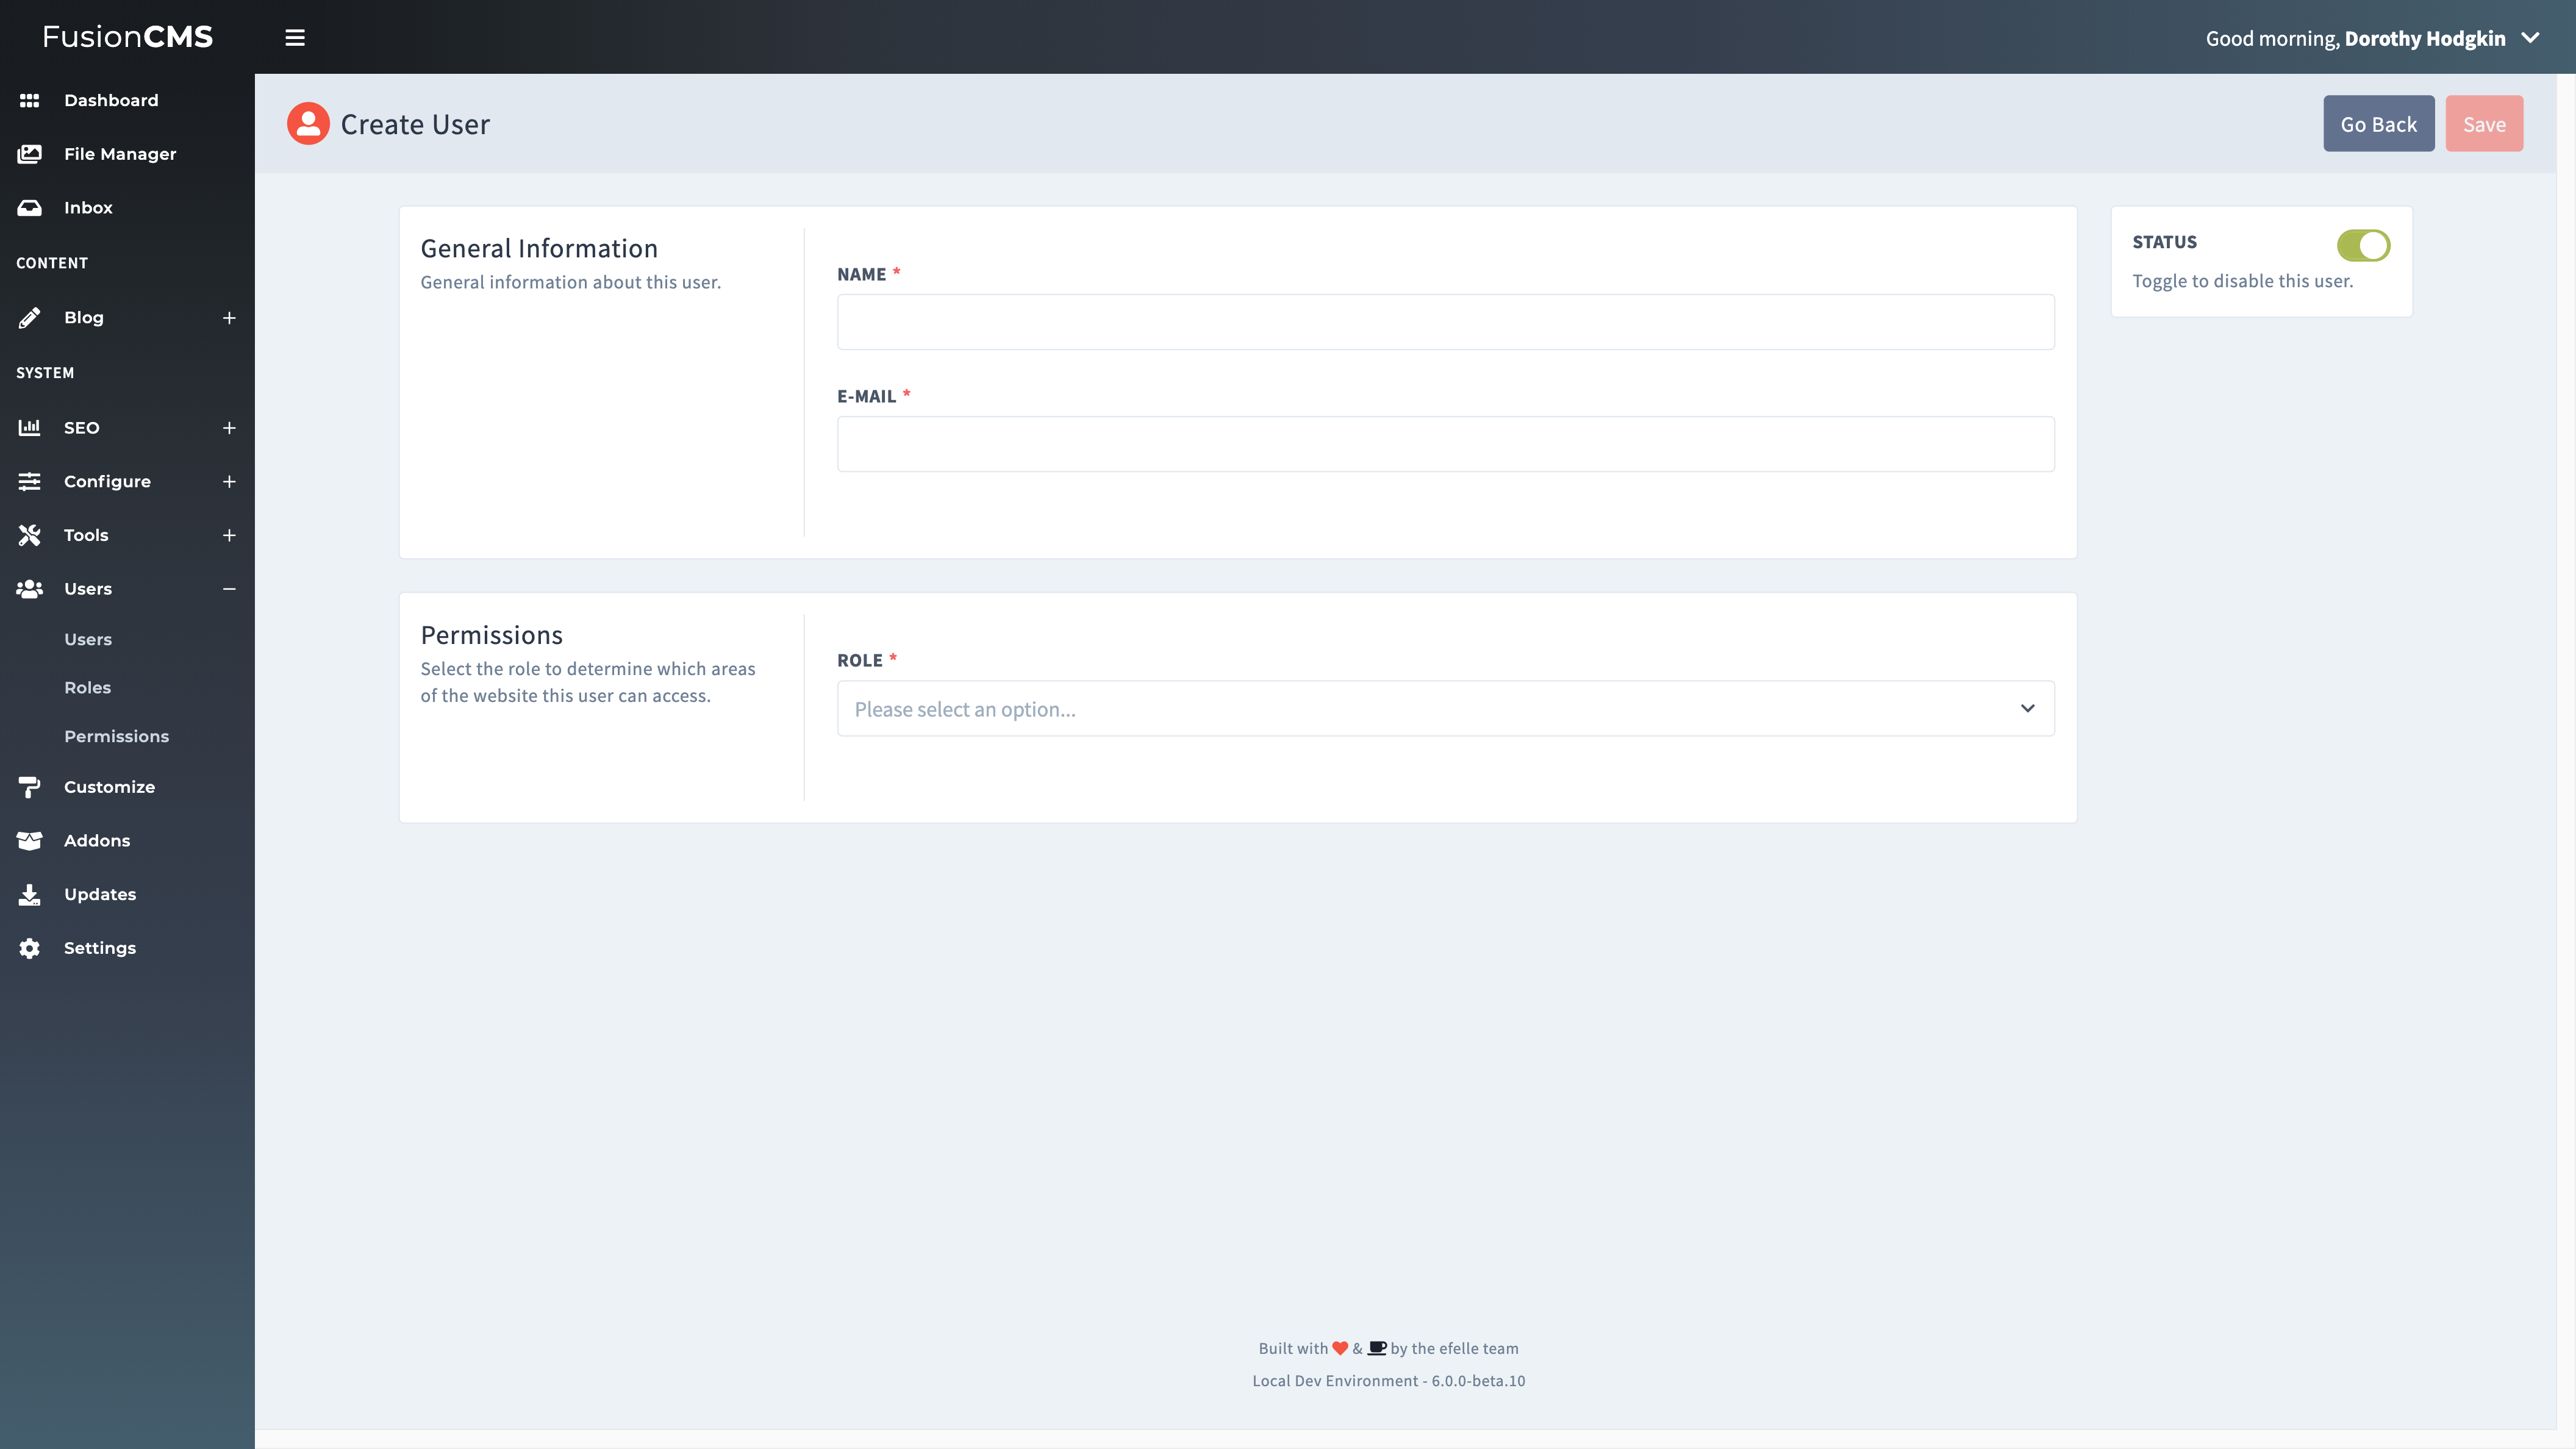
Task: Click the E-mail input field
Action: coord(1445,444)
